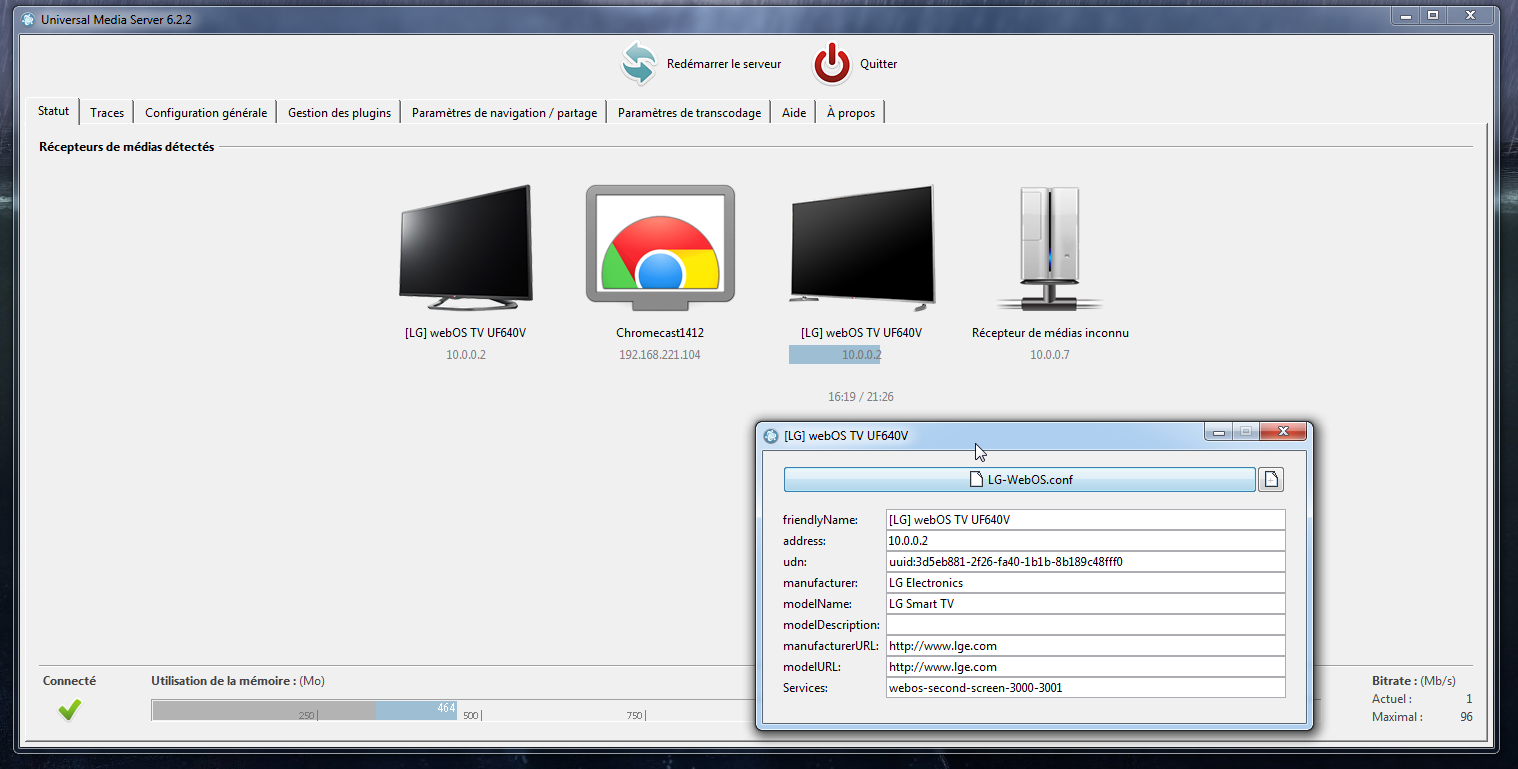Screen dimensions: 1518x769
Task: Click the friendlyName field
Action: (1085, 520)
